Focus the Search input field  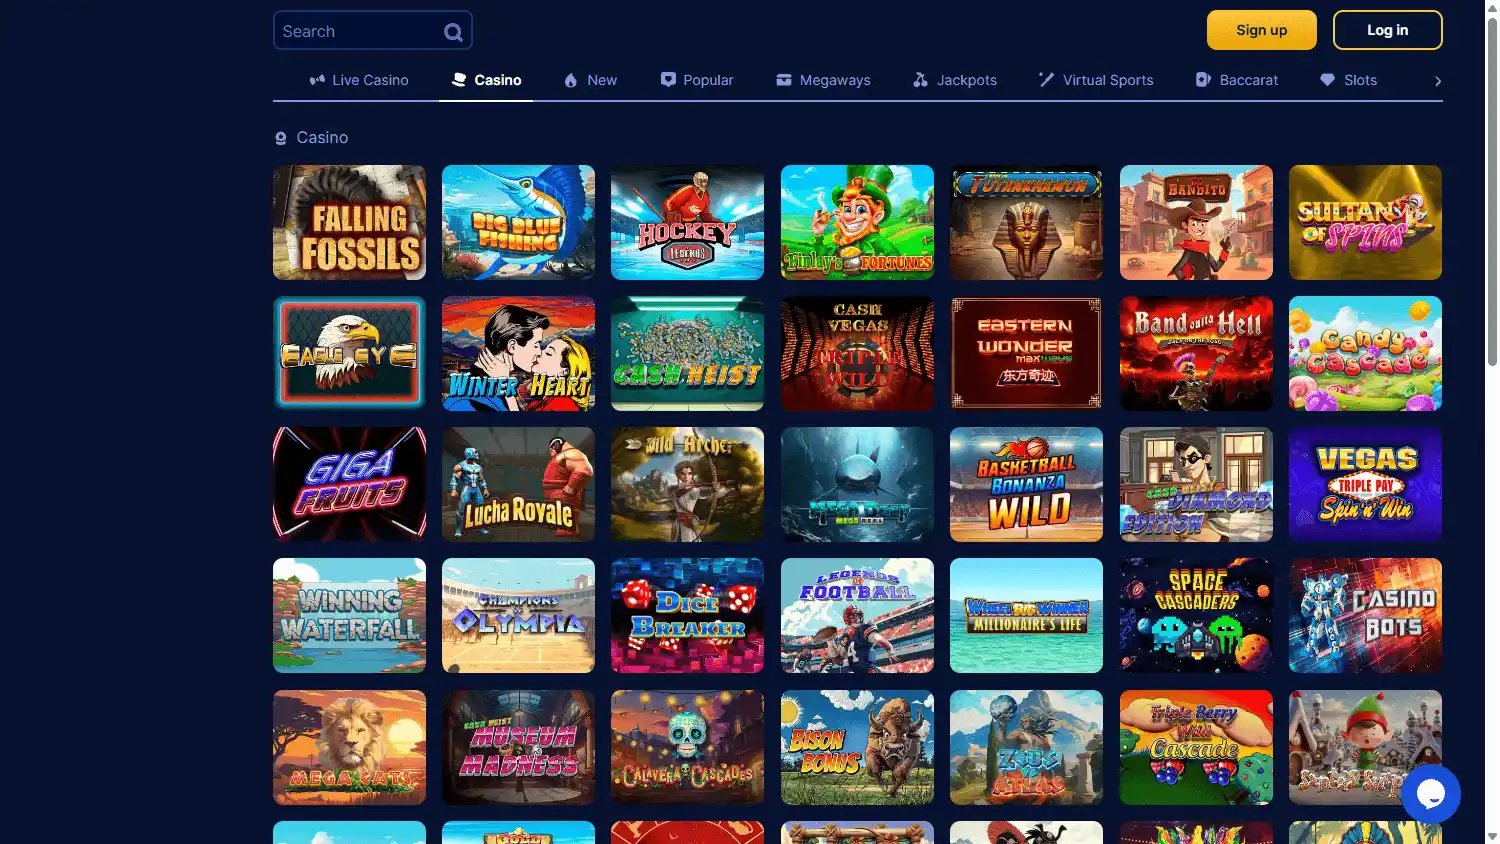coord(372,30)
